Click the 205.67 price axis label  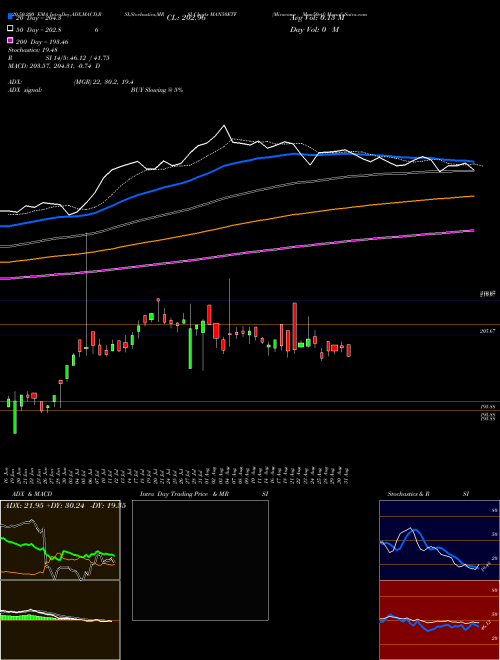click(x=488, y=331)
